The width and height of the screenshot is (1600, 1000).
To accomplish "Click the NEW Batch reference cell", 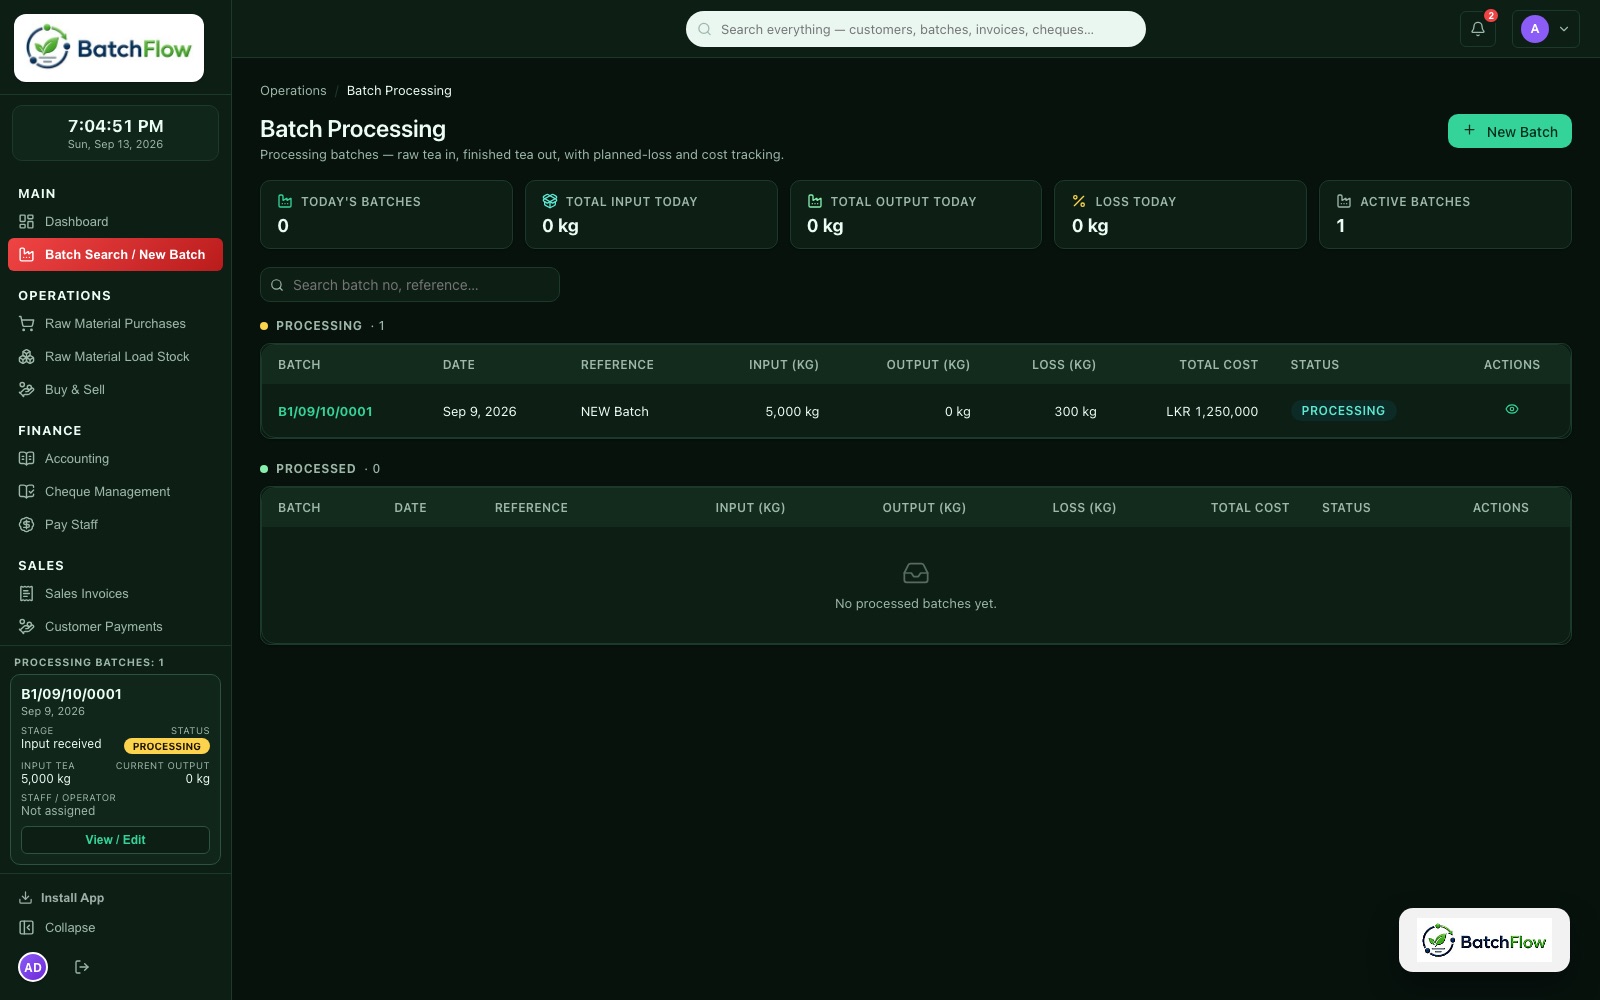I will click(x=614, y=412).
